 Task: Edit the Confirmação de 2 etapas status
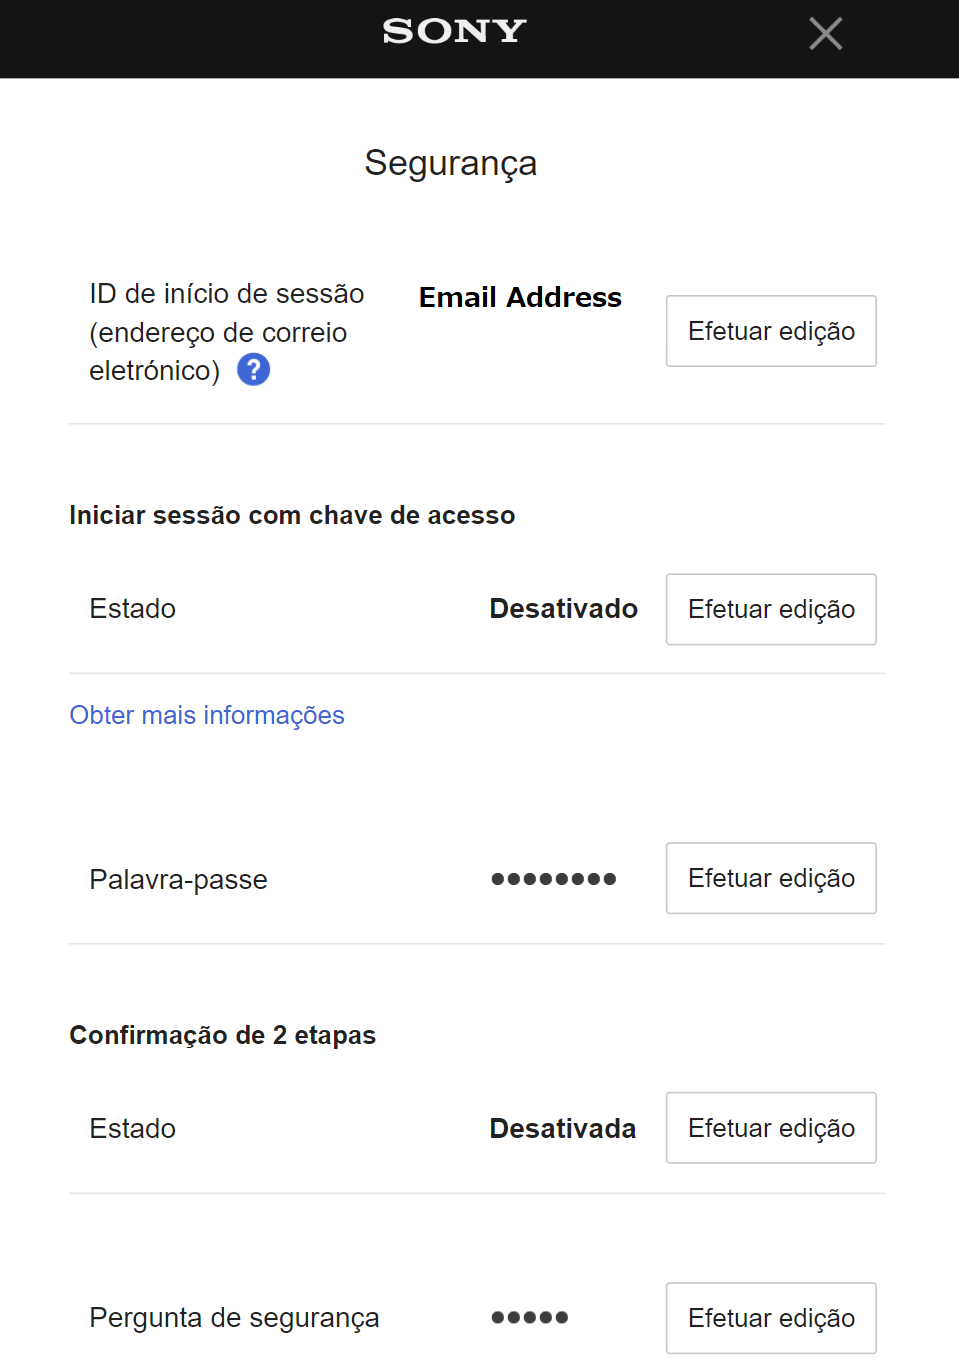click(770, 1128)
